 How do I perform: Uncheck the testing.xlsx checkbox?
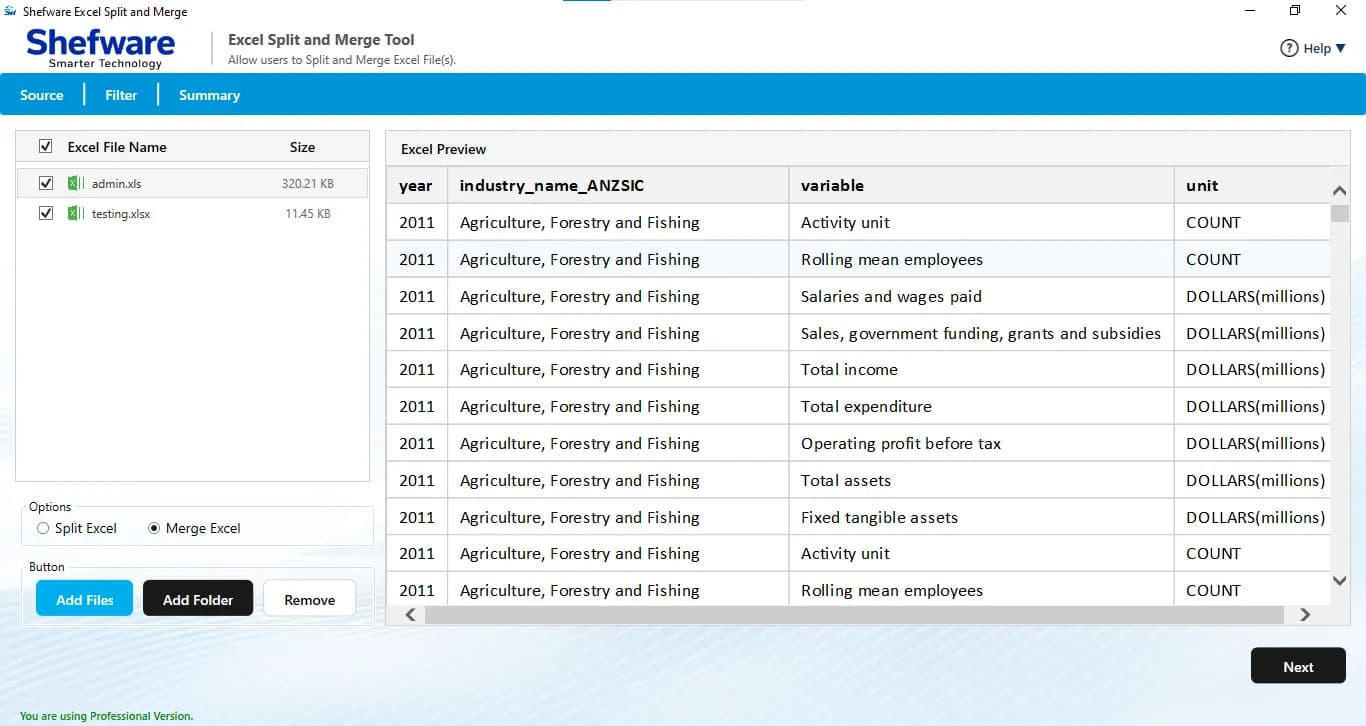[x=45, y=214]
